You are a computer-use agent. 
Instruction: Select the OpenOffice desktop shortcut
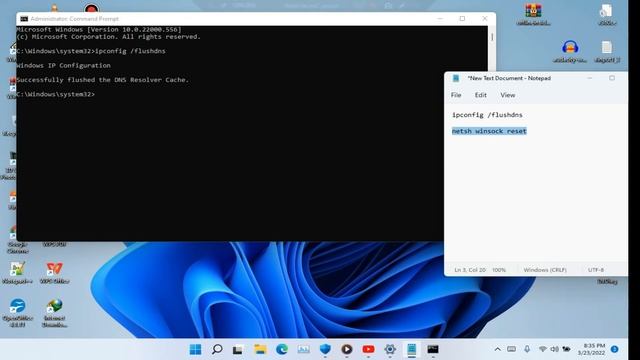(x=17, y=313)
